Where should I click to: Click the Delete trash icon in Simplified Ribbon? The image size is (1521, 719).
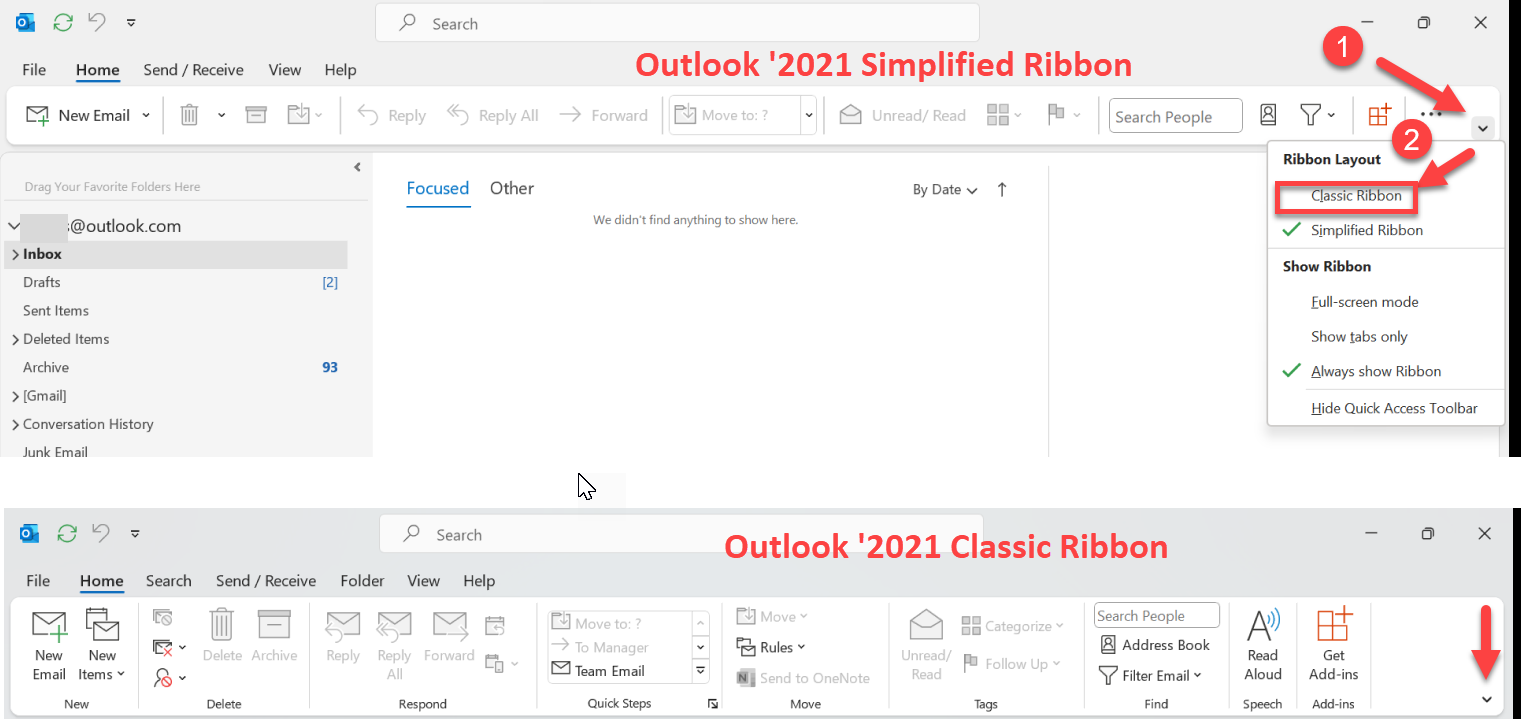pyautogui.click(x=189, y=115)
